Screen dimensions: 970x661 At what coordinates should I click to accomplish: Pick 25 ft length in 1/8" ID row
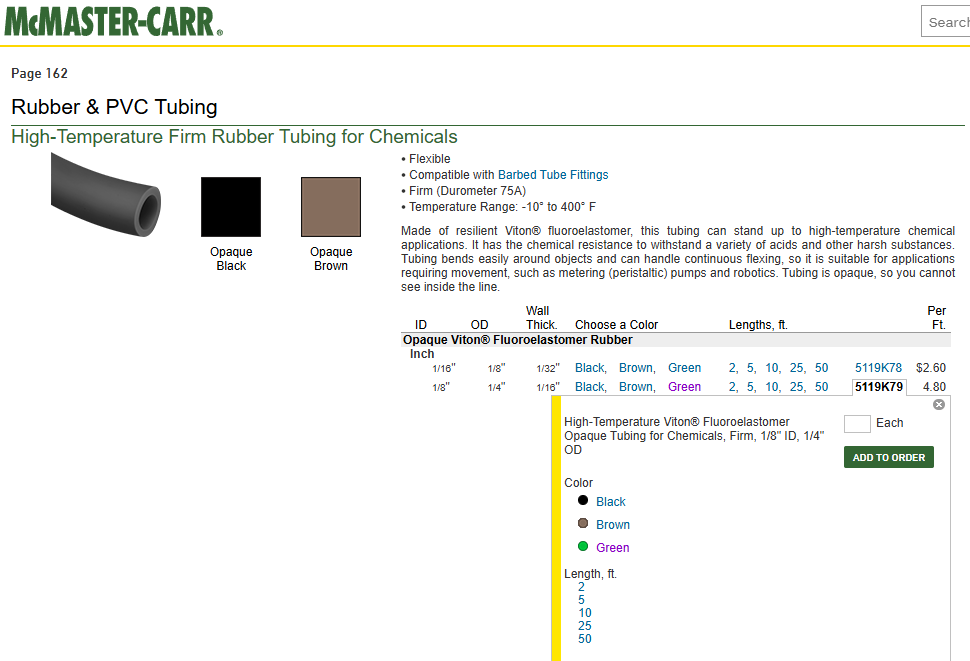point(797,387)
